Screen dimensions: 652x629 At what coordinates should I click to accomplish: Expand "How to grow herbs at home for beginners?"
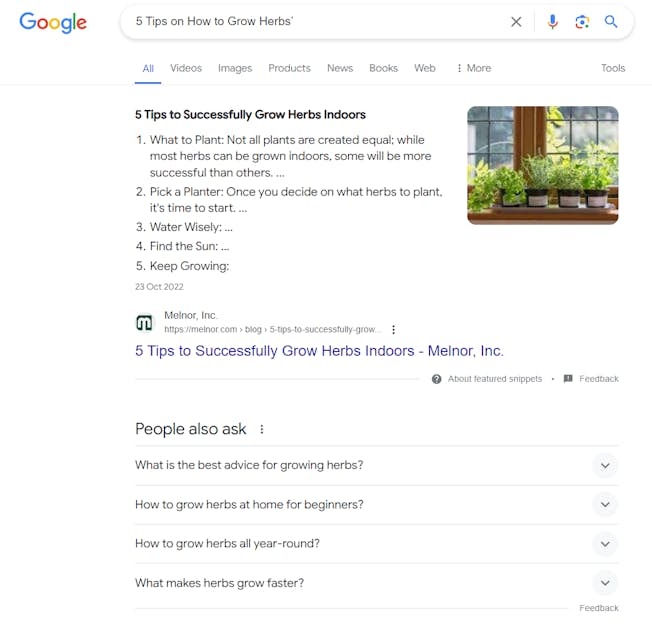[604, 504]
